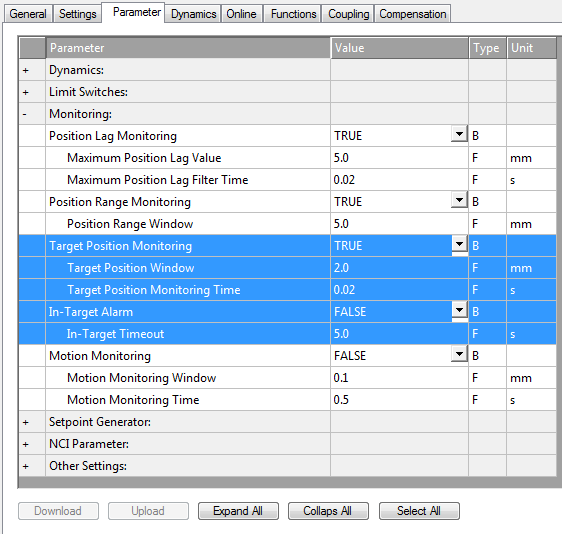Select the Position Range Window label
562x534 pixels.
[x=130, y=224]
